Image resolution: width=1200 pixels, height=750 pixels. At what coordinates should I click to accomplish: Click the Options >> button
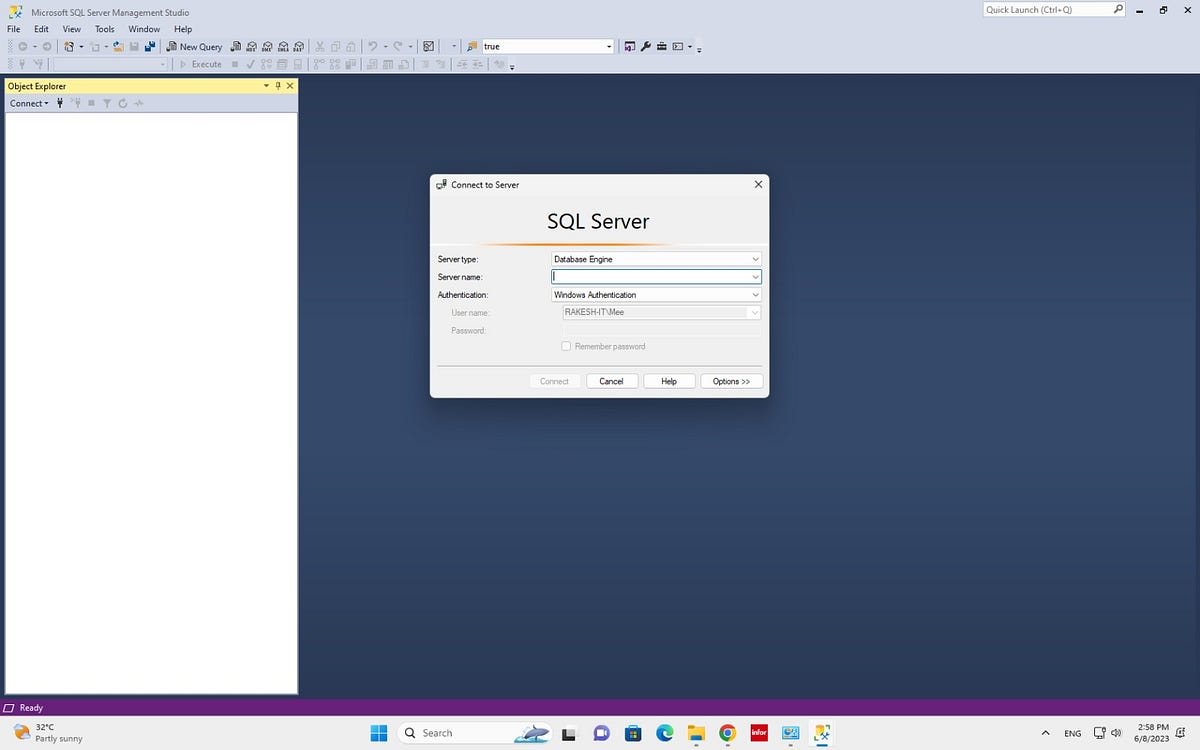731,381
